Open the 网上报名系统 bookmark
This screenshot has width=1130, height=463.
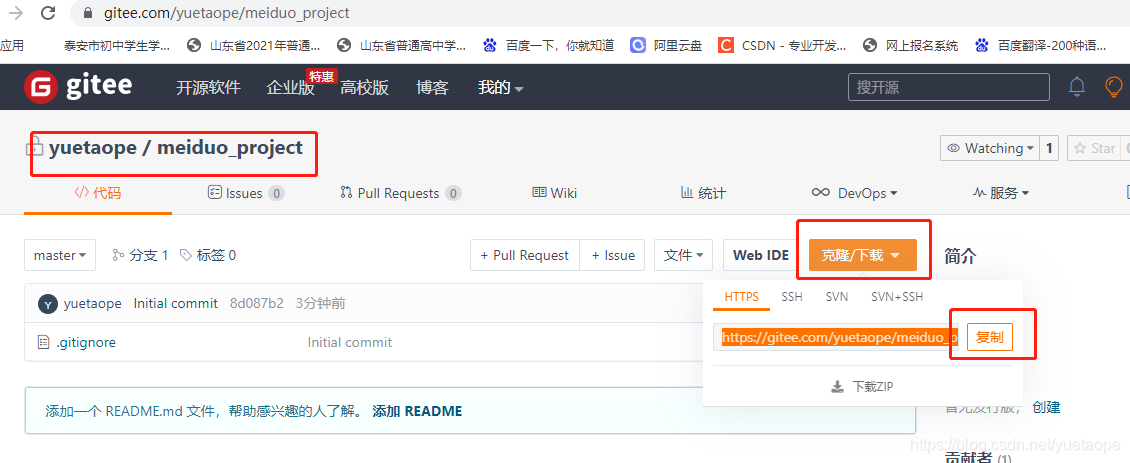coord(911,45)
